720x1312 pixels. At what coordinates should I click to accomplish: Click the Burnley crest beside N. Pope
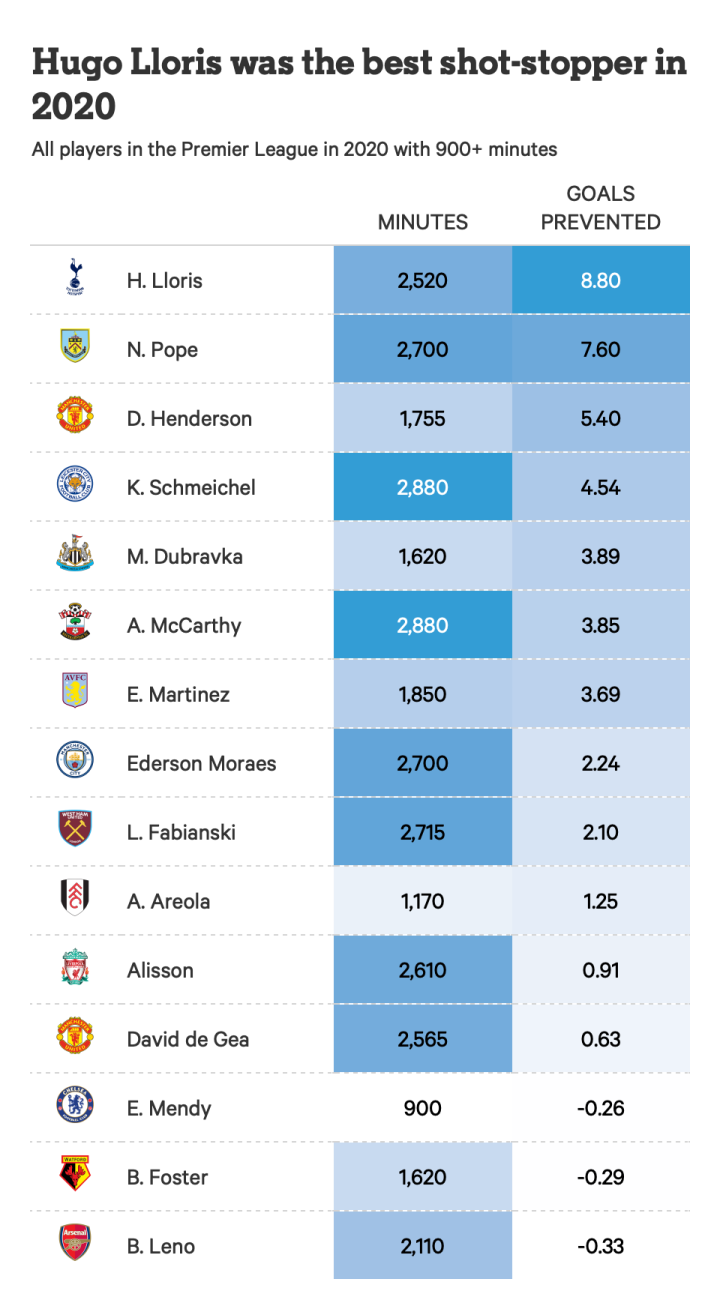coord(75,346)
